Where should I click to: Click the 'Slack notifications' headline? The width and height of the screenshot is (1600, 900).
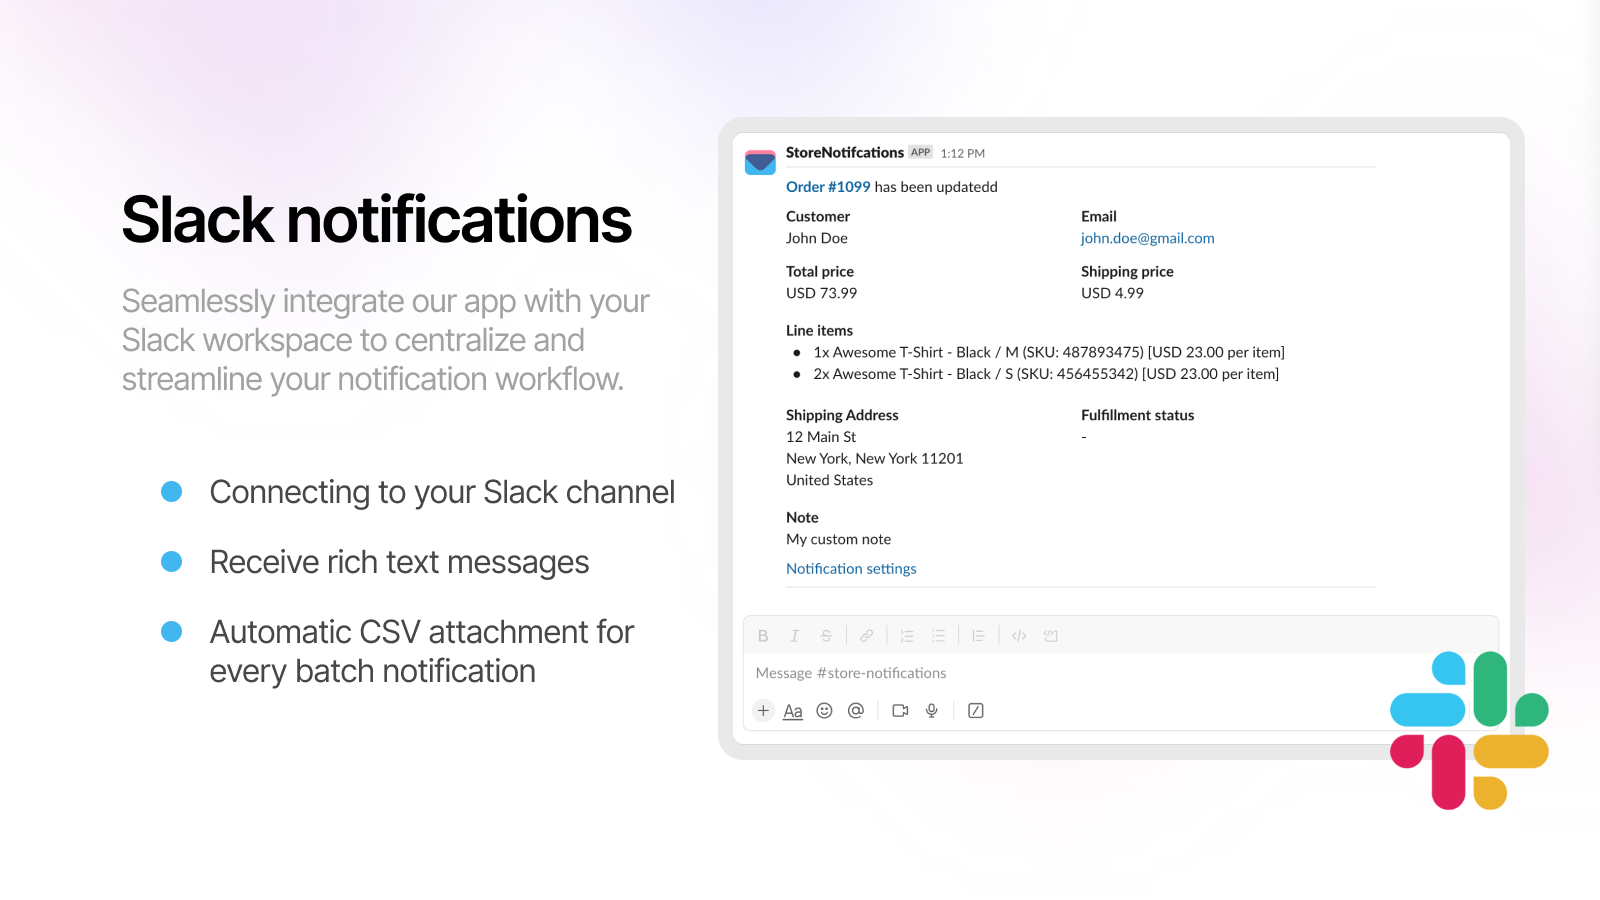[x=377, y=220]
